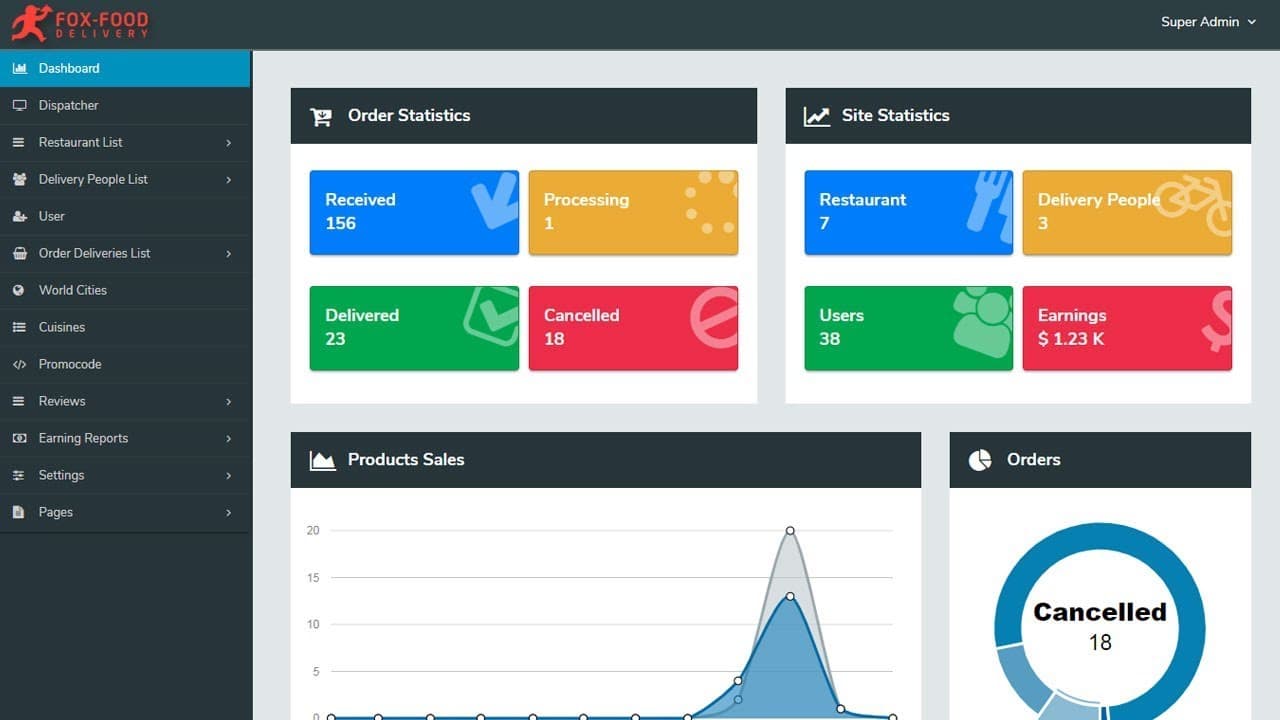Image resolution: width=1280 pixels, height=720 pixels.
Task: Expand the Settings submenu chevron
Action: [228, 476]
